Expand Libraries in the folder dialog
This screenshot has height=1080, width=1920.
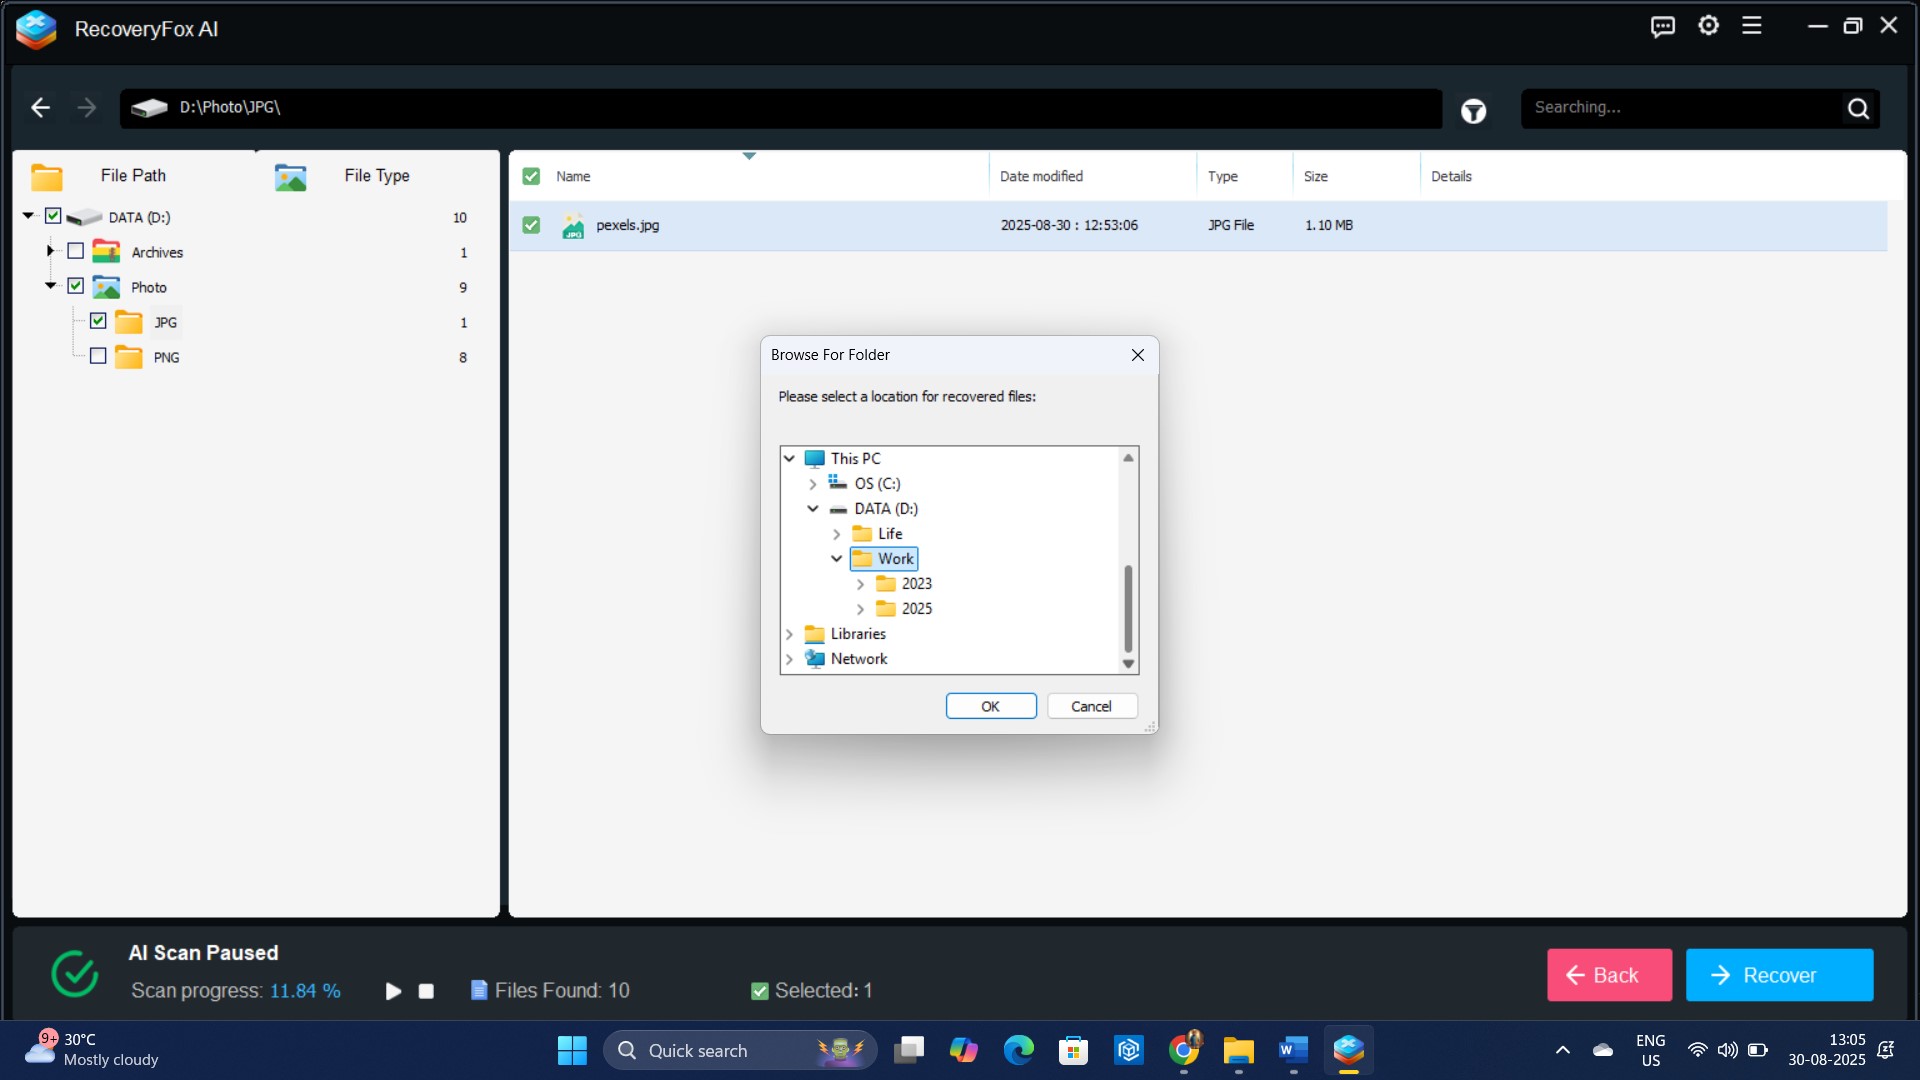pos(789,634)
